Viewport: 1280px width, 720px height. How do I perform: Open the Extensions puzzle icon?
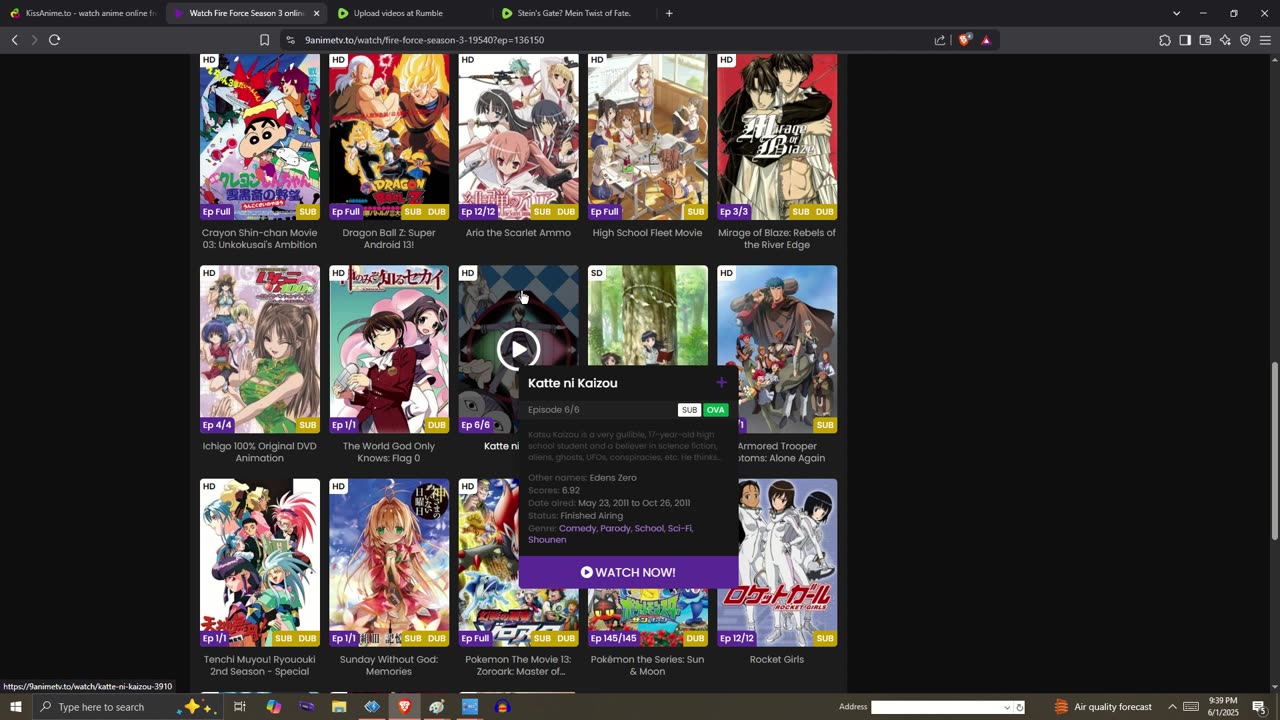[x=1165, y=40]
